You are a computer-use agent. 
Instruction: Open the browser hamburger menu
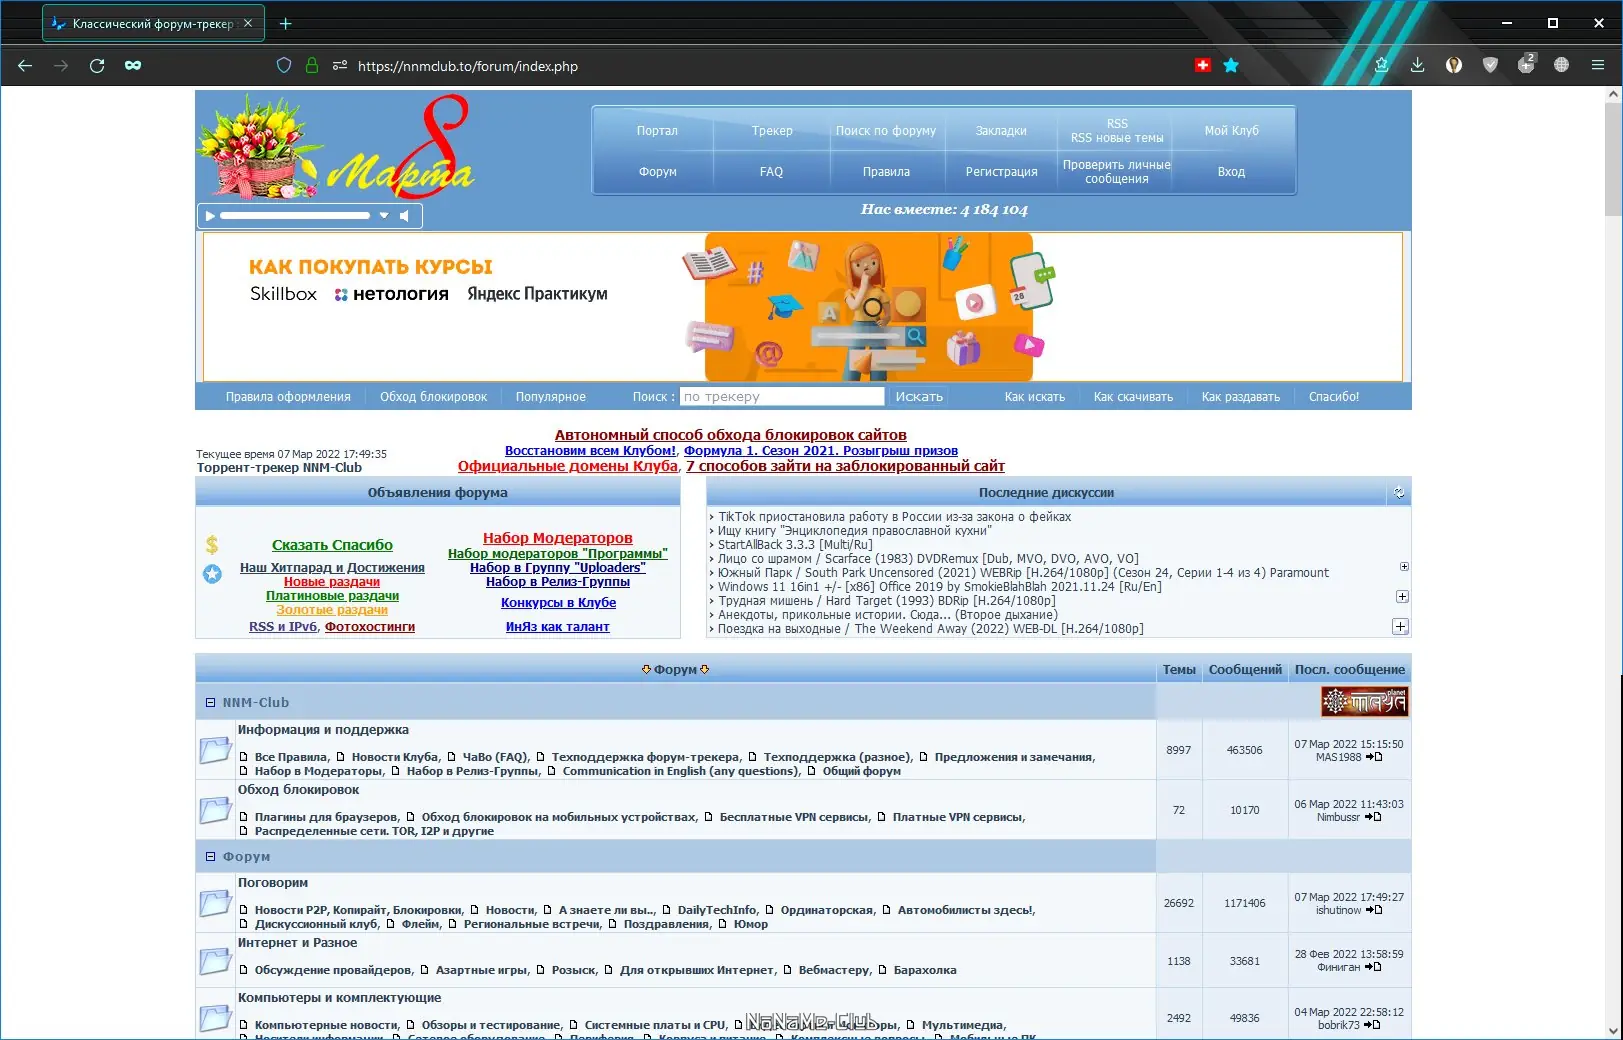pos(1598,65)
